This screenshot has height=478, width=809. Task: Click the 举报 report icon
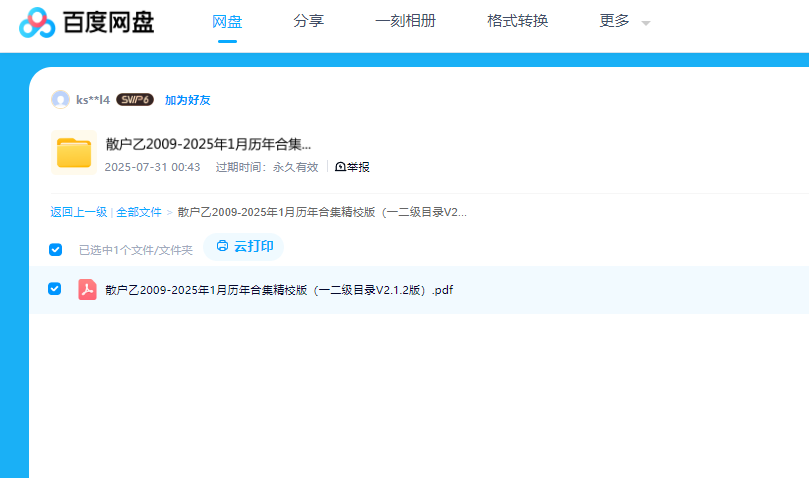(x=340, y=167)
